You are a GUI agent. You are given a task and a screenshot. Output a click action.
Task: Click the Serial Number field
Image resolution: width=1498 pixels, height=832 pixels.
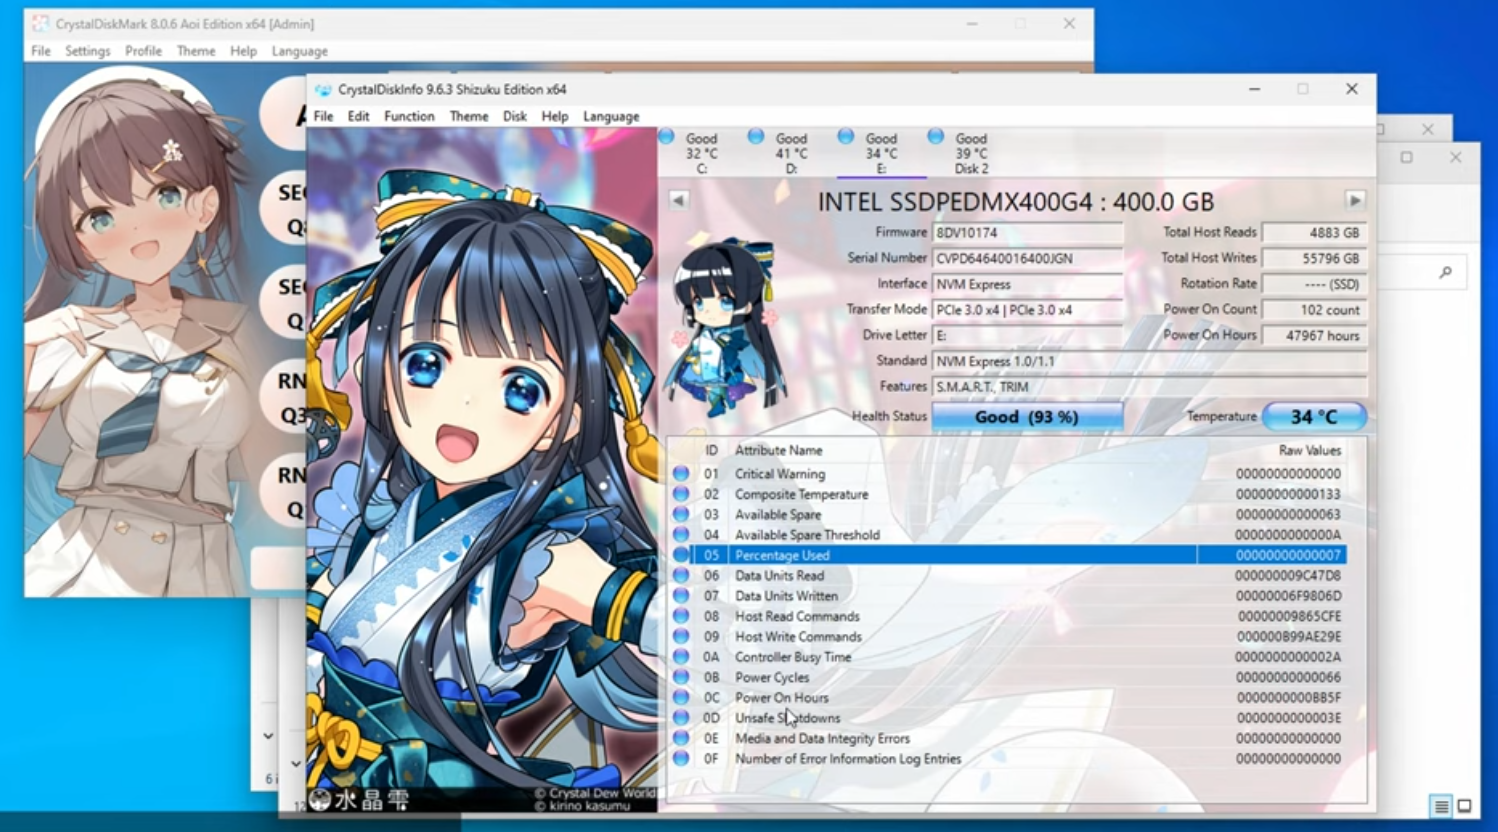click(1027, 258)
